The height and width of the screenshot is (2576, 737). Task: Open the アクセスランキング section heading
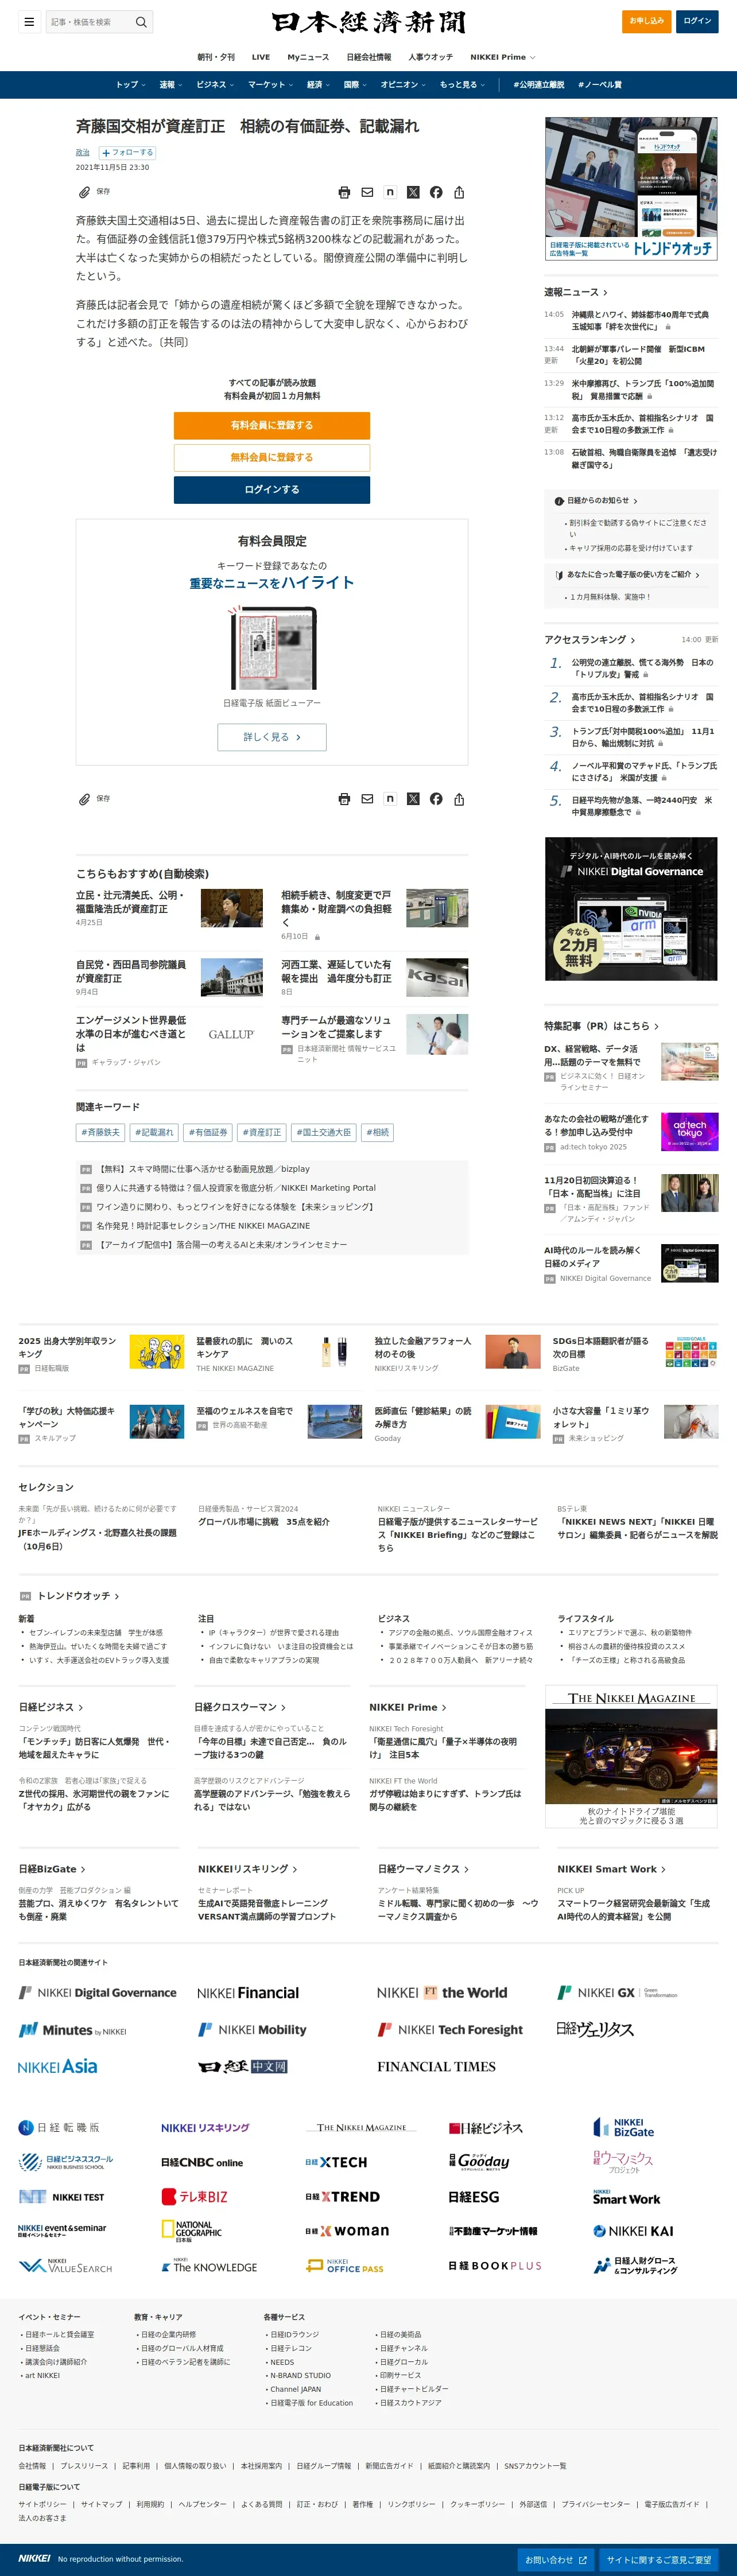(x=590, y=640)
